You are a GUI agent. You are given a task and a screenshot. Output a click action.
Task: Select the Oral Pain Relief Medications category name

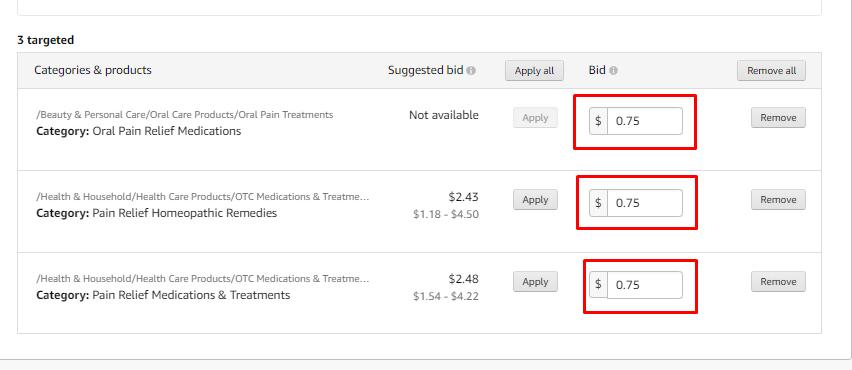167,131
